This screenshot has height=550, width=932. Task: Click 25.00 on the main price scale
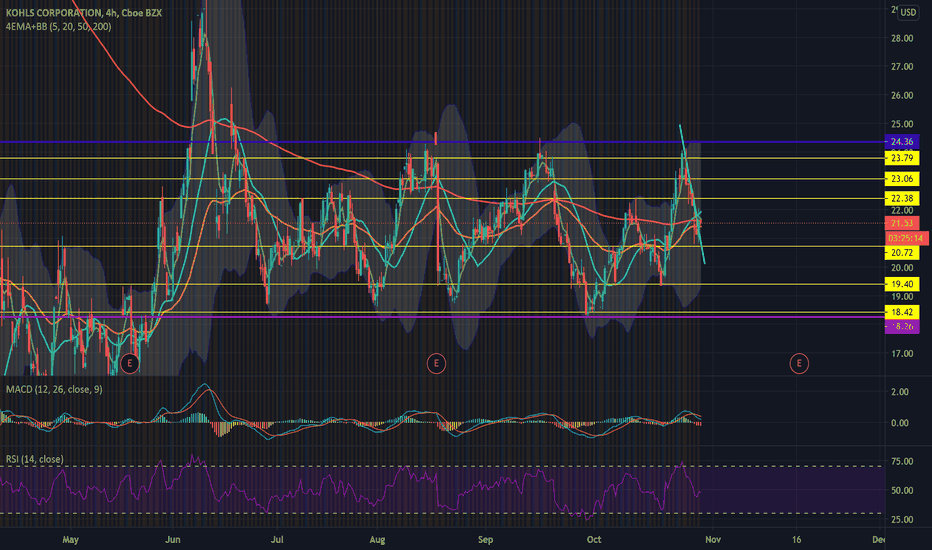point(902,124)
